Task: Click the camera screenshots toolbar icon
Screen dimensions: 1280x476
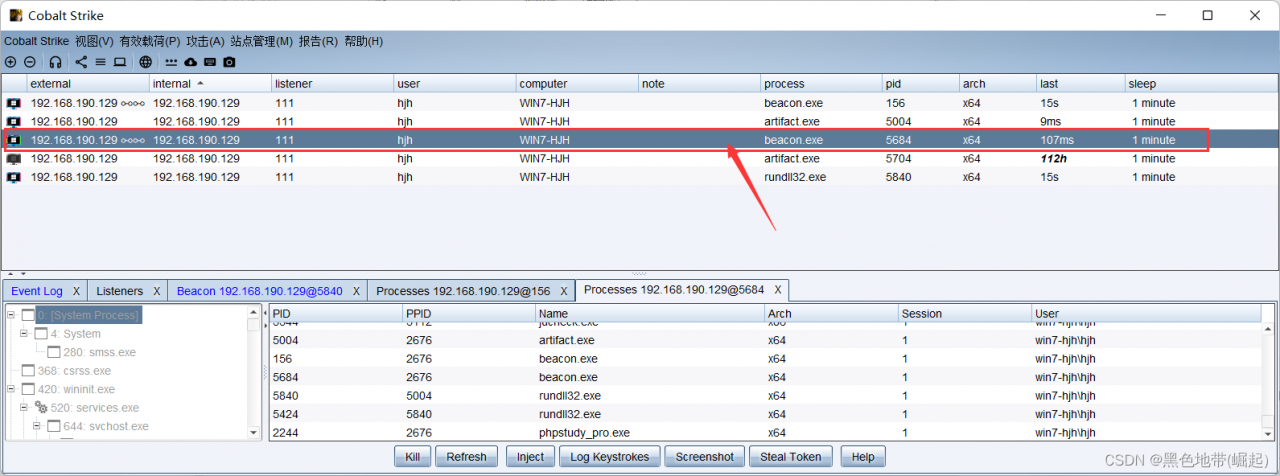Action: (229, 62)
